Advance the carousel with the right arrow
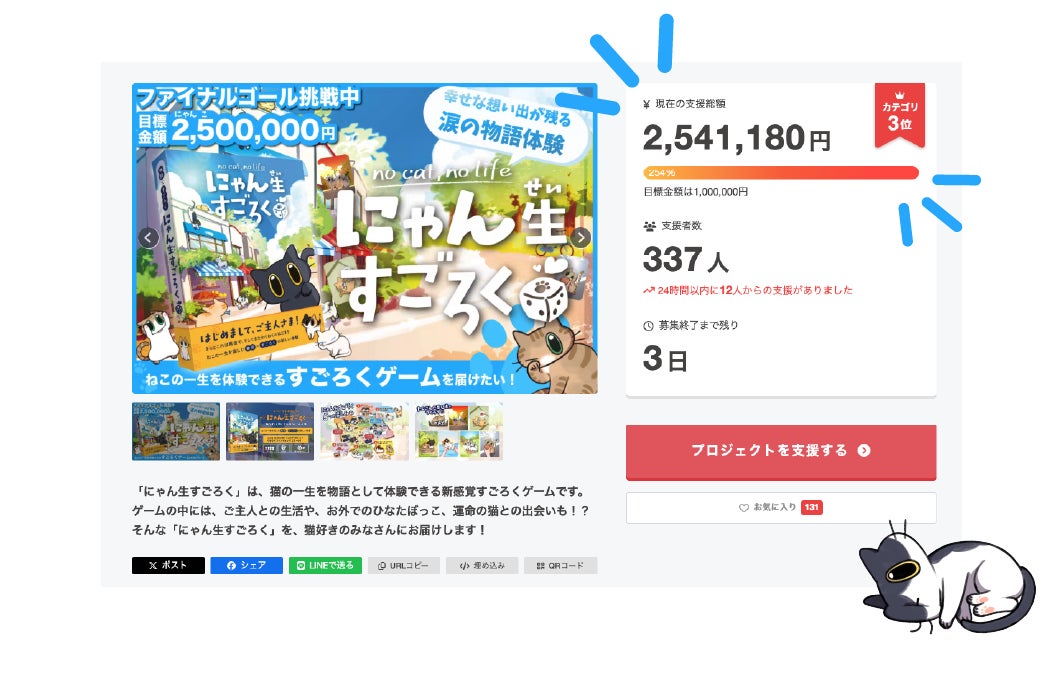The image size is (1063, 680). (580, 237)
